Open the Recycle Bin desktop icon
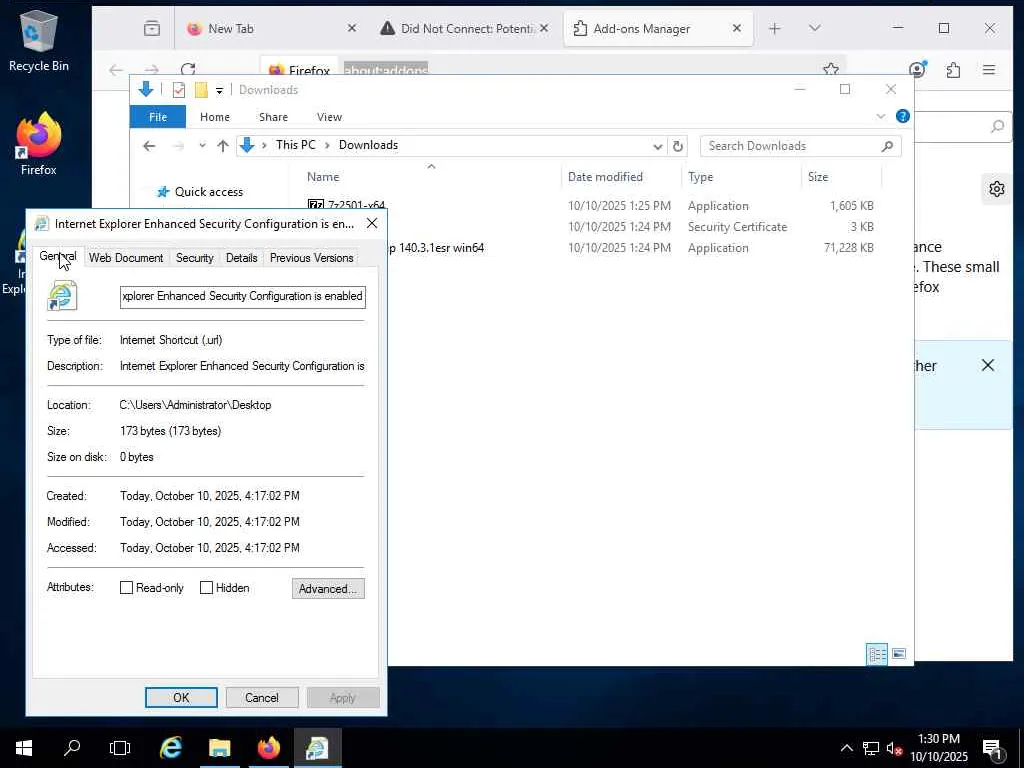Viewport: 1024px width, 768px height. pos(39,41)
